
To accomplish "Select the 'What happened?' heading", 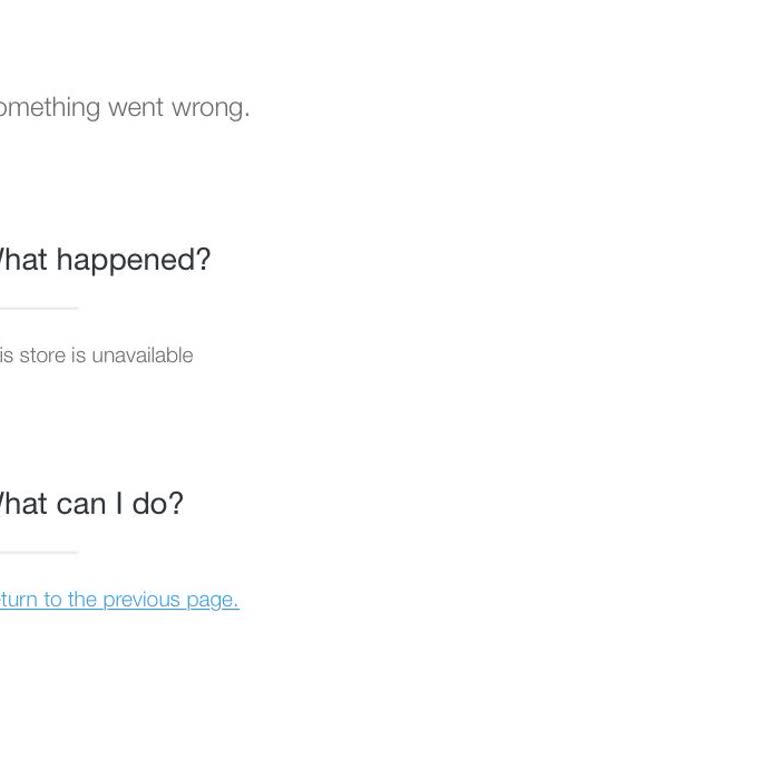I will 104,260.
